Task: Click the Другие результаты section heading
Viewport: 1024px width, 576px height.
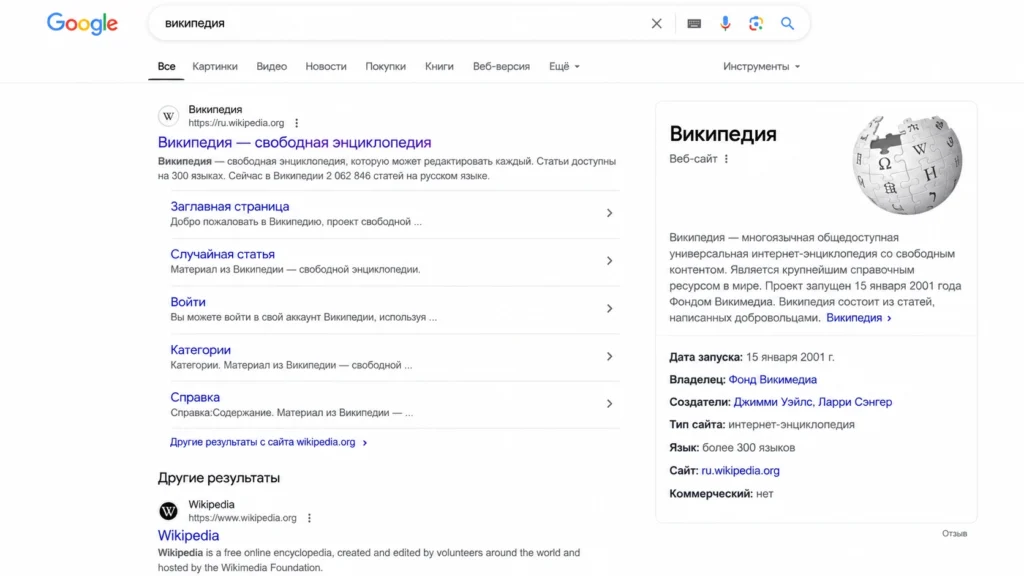Action: click(x=219, y=478)
